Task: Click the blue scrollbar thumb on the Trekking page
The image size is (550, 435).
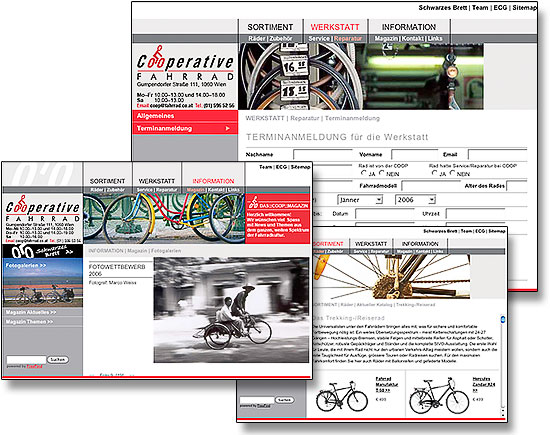Action: click(x=503, y=319)
